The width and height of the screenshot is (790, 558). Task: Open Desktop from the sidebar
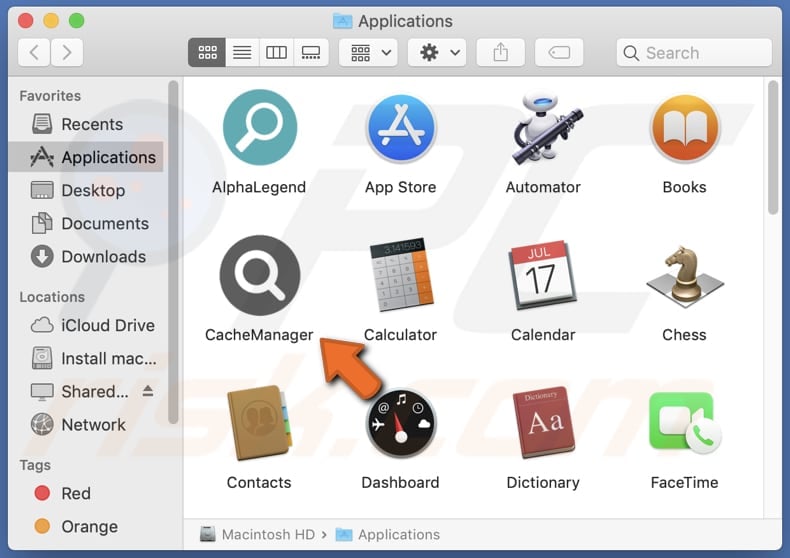tap(86, 190)
